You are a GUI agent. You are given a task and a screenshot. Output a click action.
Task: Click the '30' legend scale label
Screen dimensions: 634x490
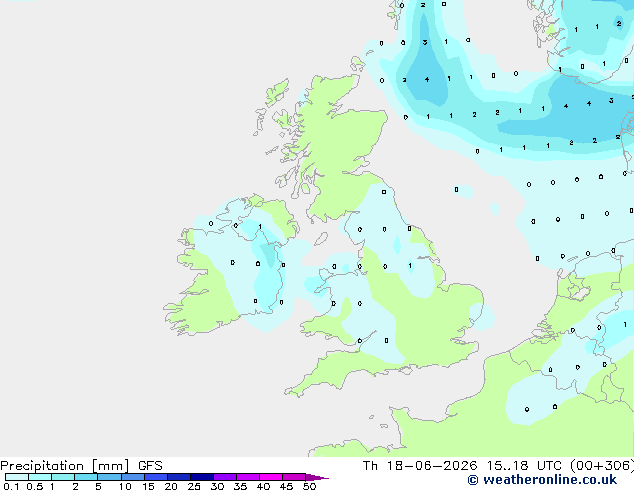coord(217,486)
